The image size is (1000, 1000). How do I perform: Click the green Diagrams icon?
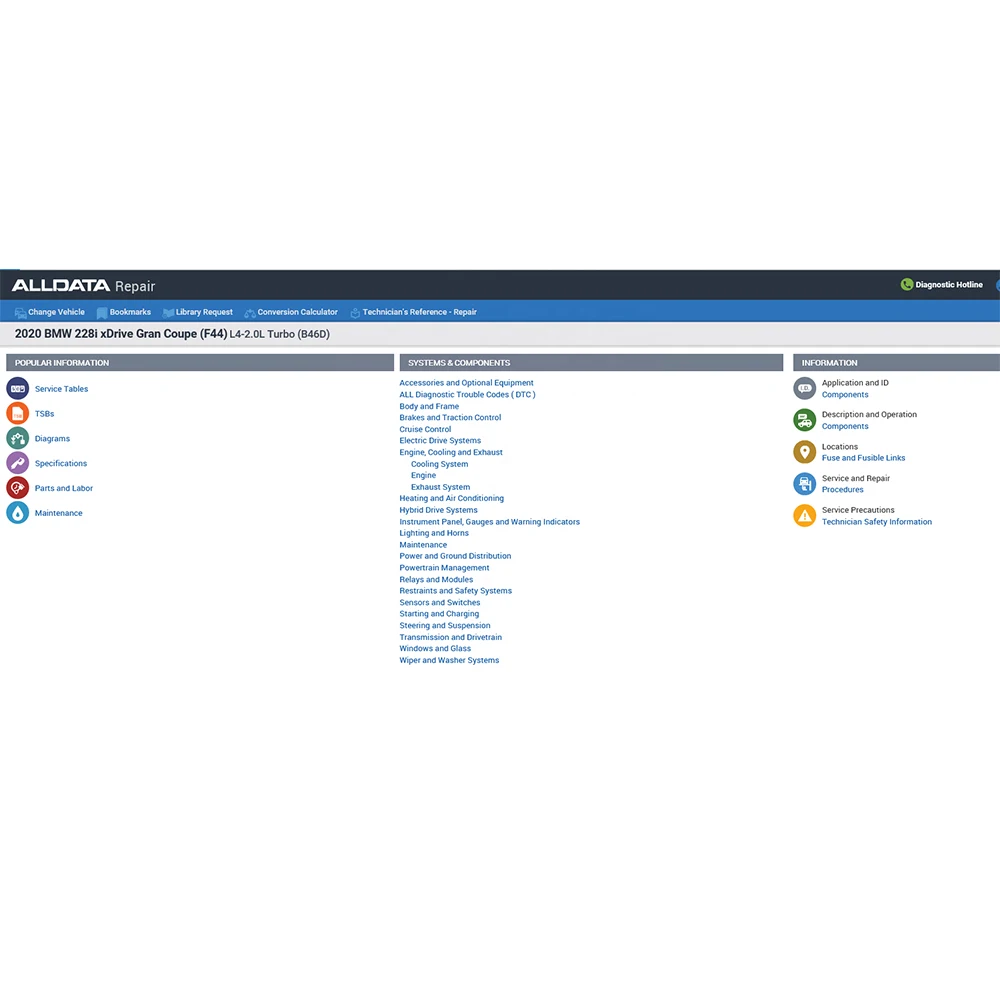tap(18, 438)
